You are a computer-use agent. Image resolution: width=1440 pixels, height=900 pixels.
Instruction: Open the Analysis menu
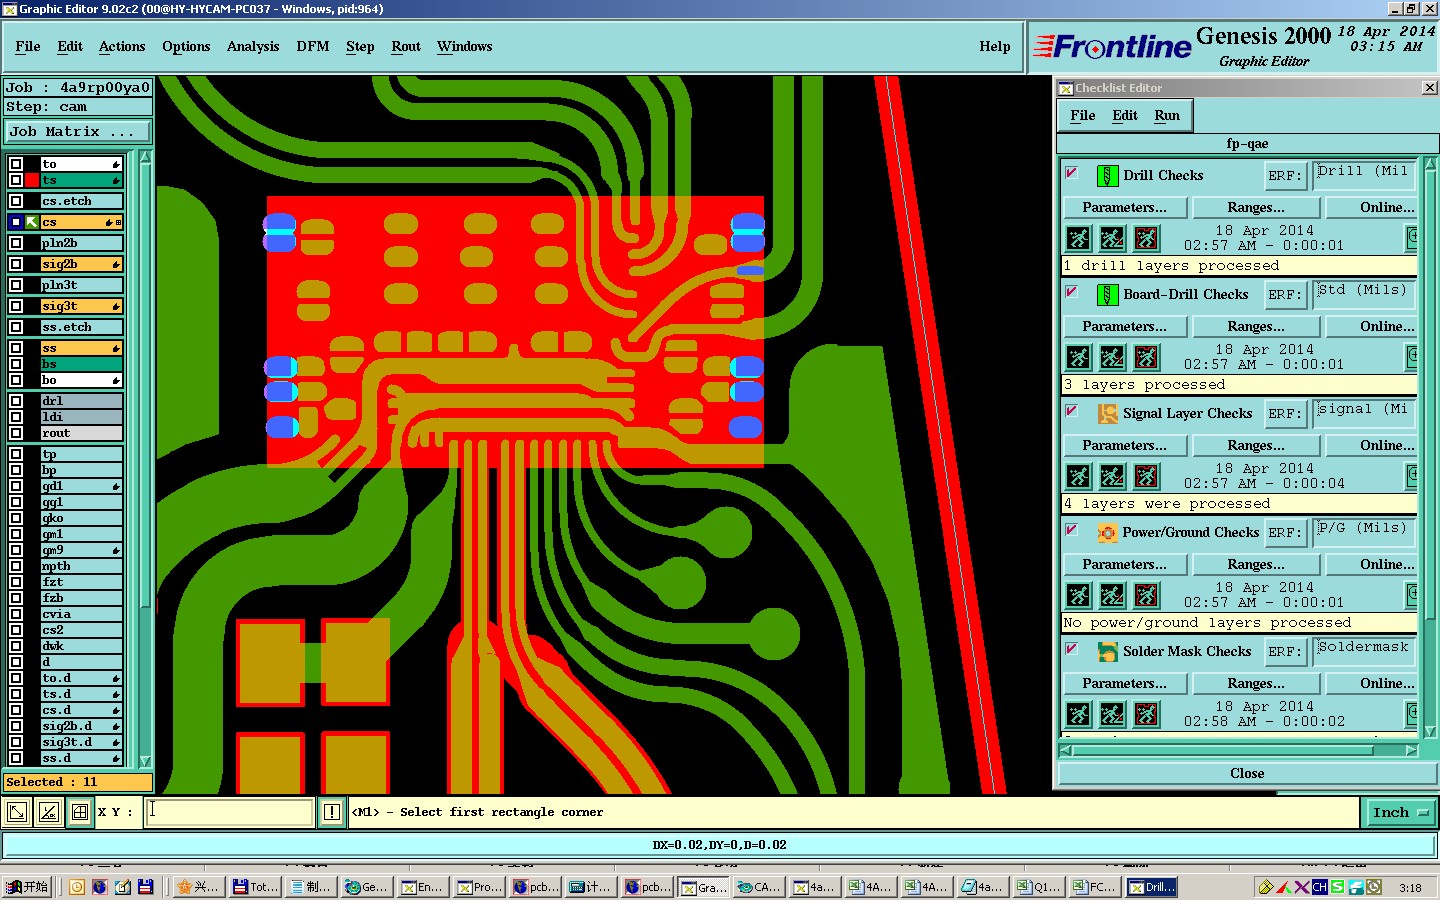253,47
